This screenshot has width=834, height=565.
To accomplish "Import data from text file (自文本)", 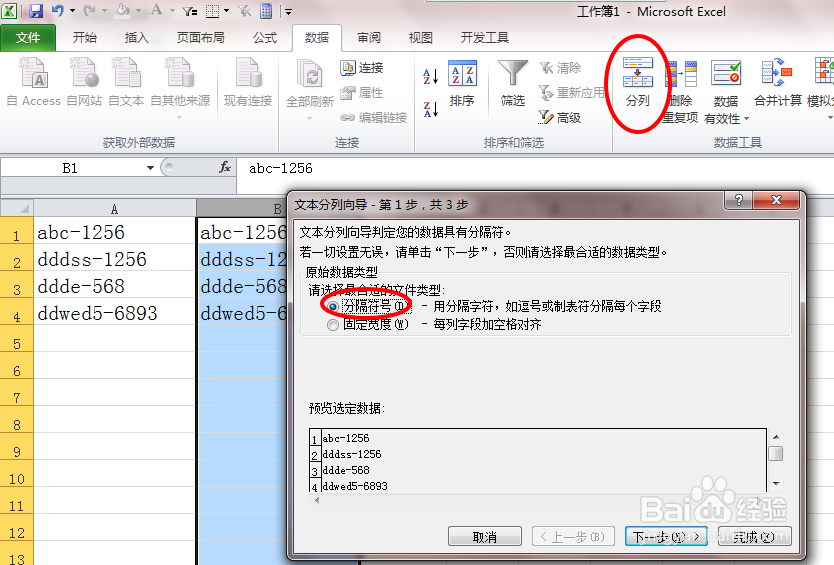I will pyautogui.click(x=126, y=83).
